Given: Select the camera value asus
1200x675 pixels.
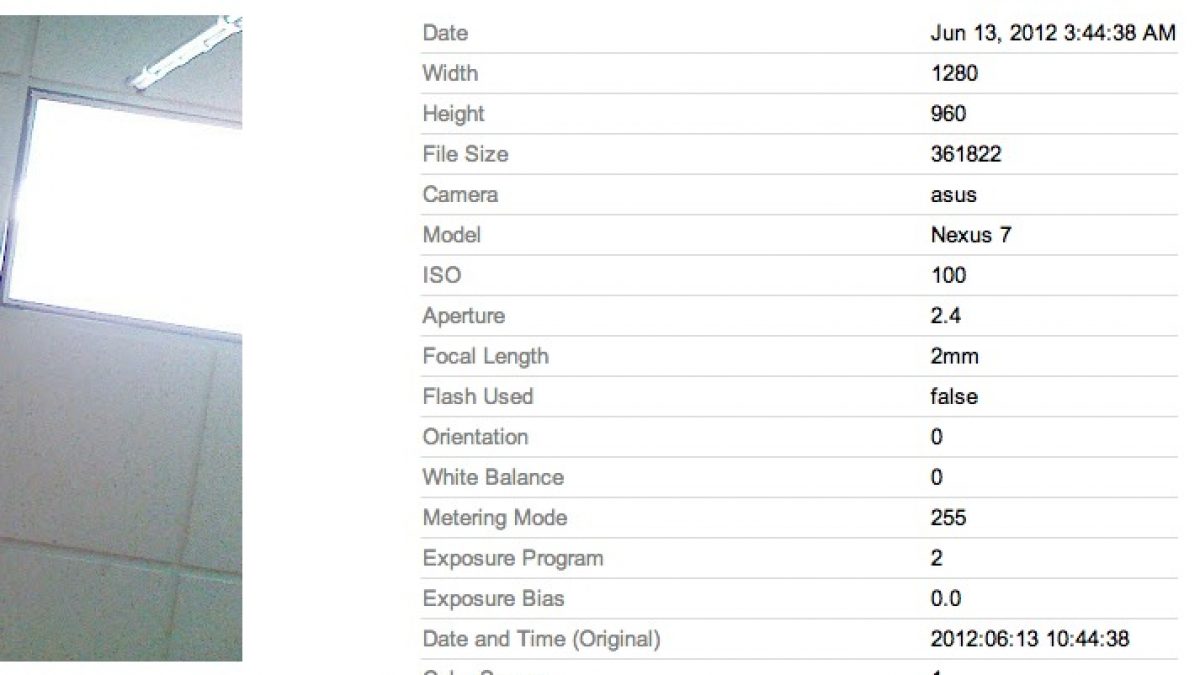Looking at the screenshot, I should pyautogui.click(x=953, y=195).
